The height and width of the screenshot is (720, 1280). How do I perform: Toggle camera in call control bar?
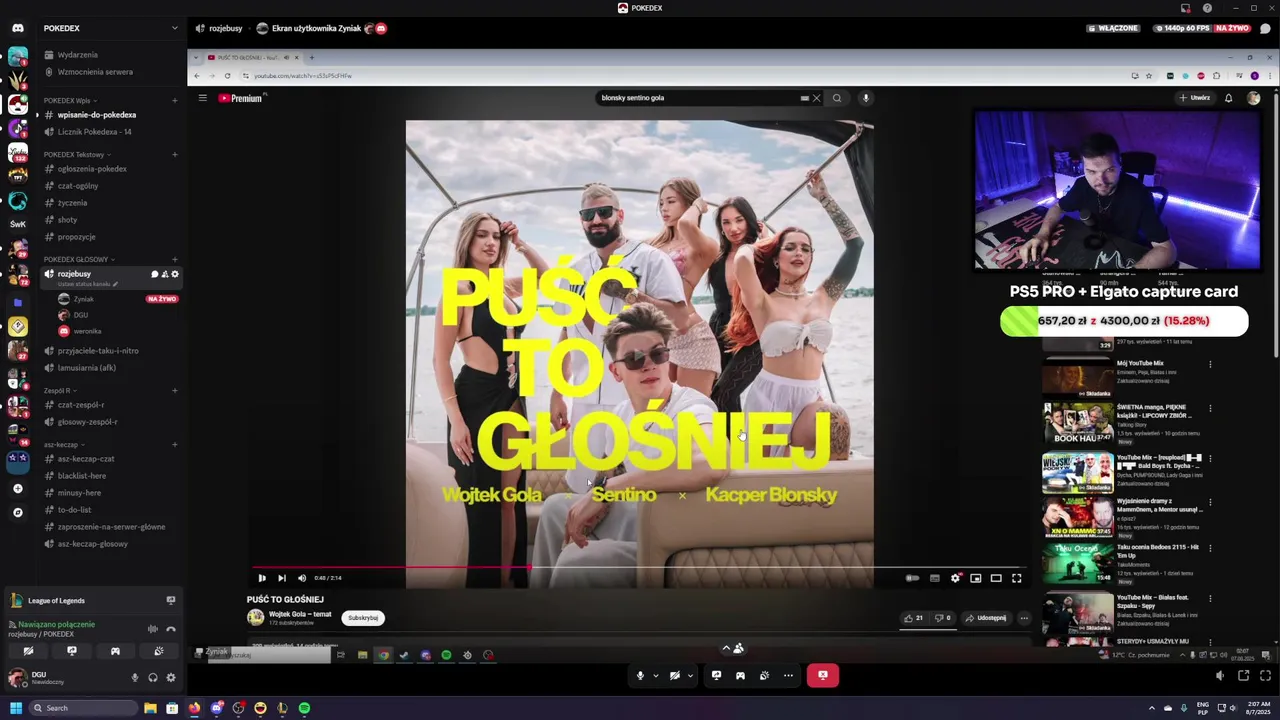point(675,675)
